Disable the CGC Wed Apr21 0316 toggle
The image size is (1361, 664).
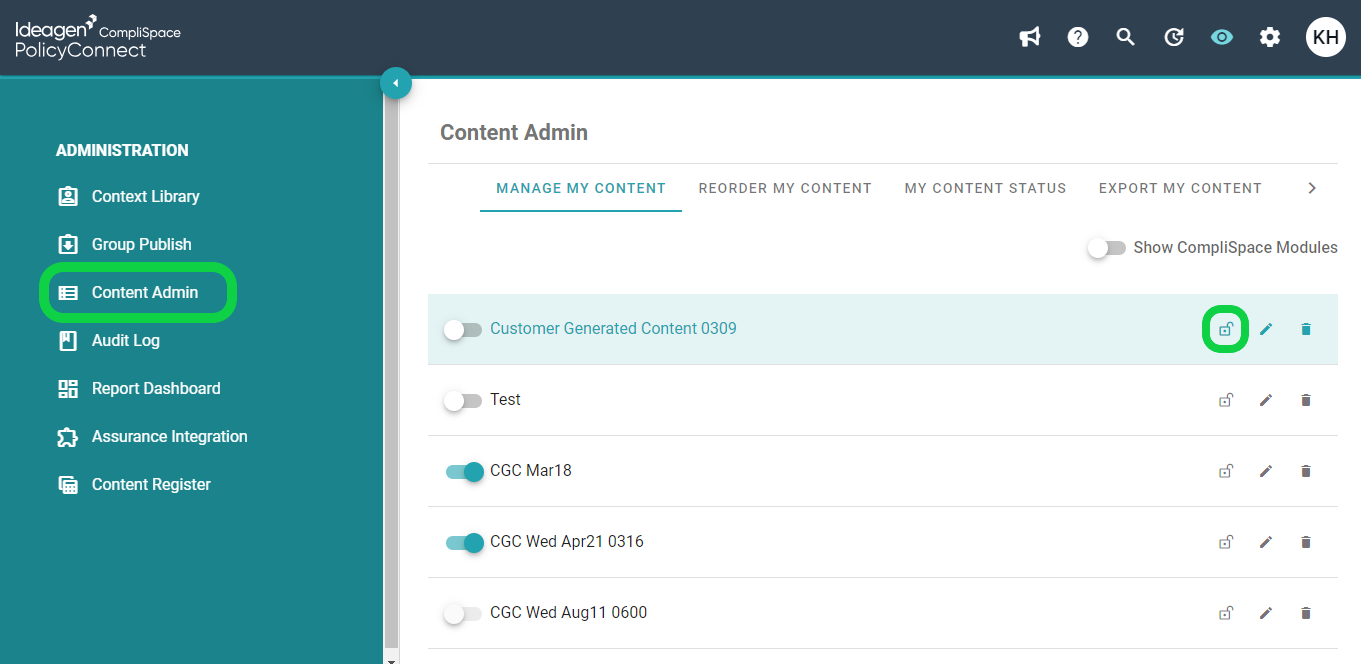(x=465, y=542)
